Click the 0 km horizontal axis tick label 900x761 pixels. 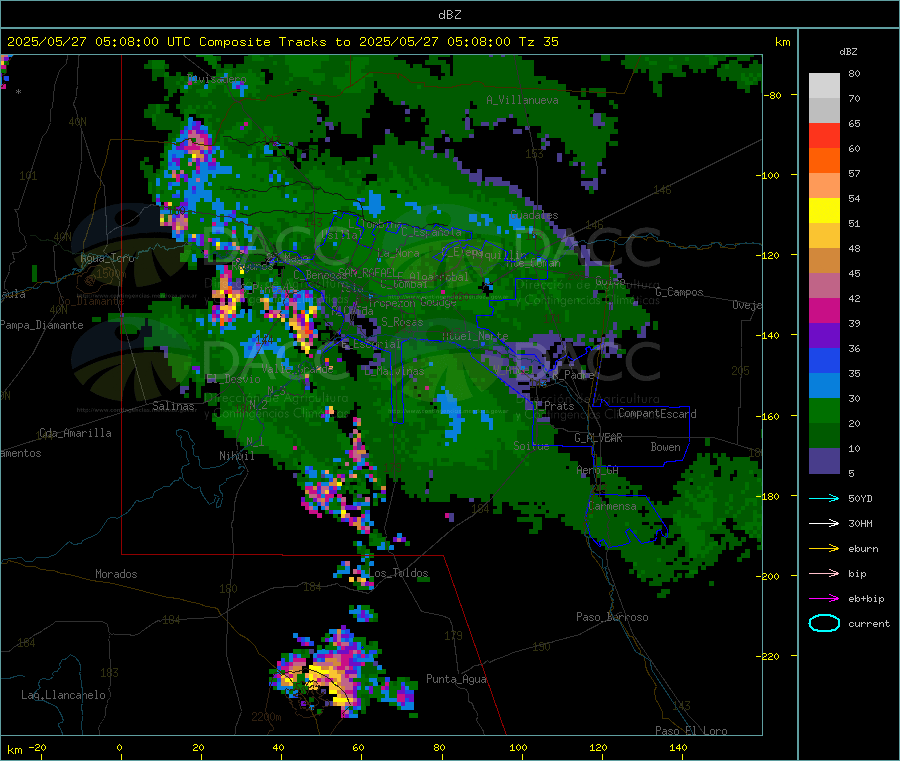coord(119,747)
